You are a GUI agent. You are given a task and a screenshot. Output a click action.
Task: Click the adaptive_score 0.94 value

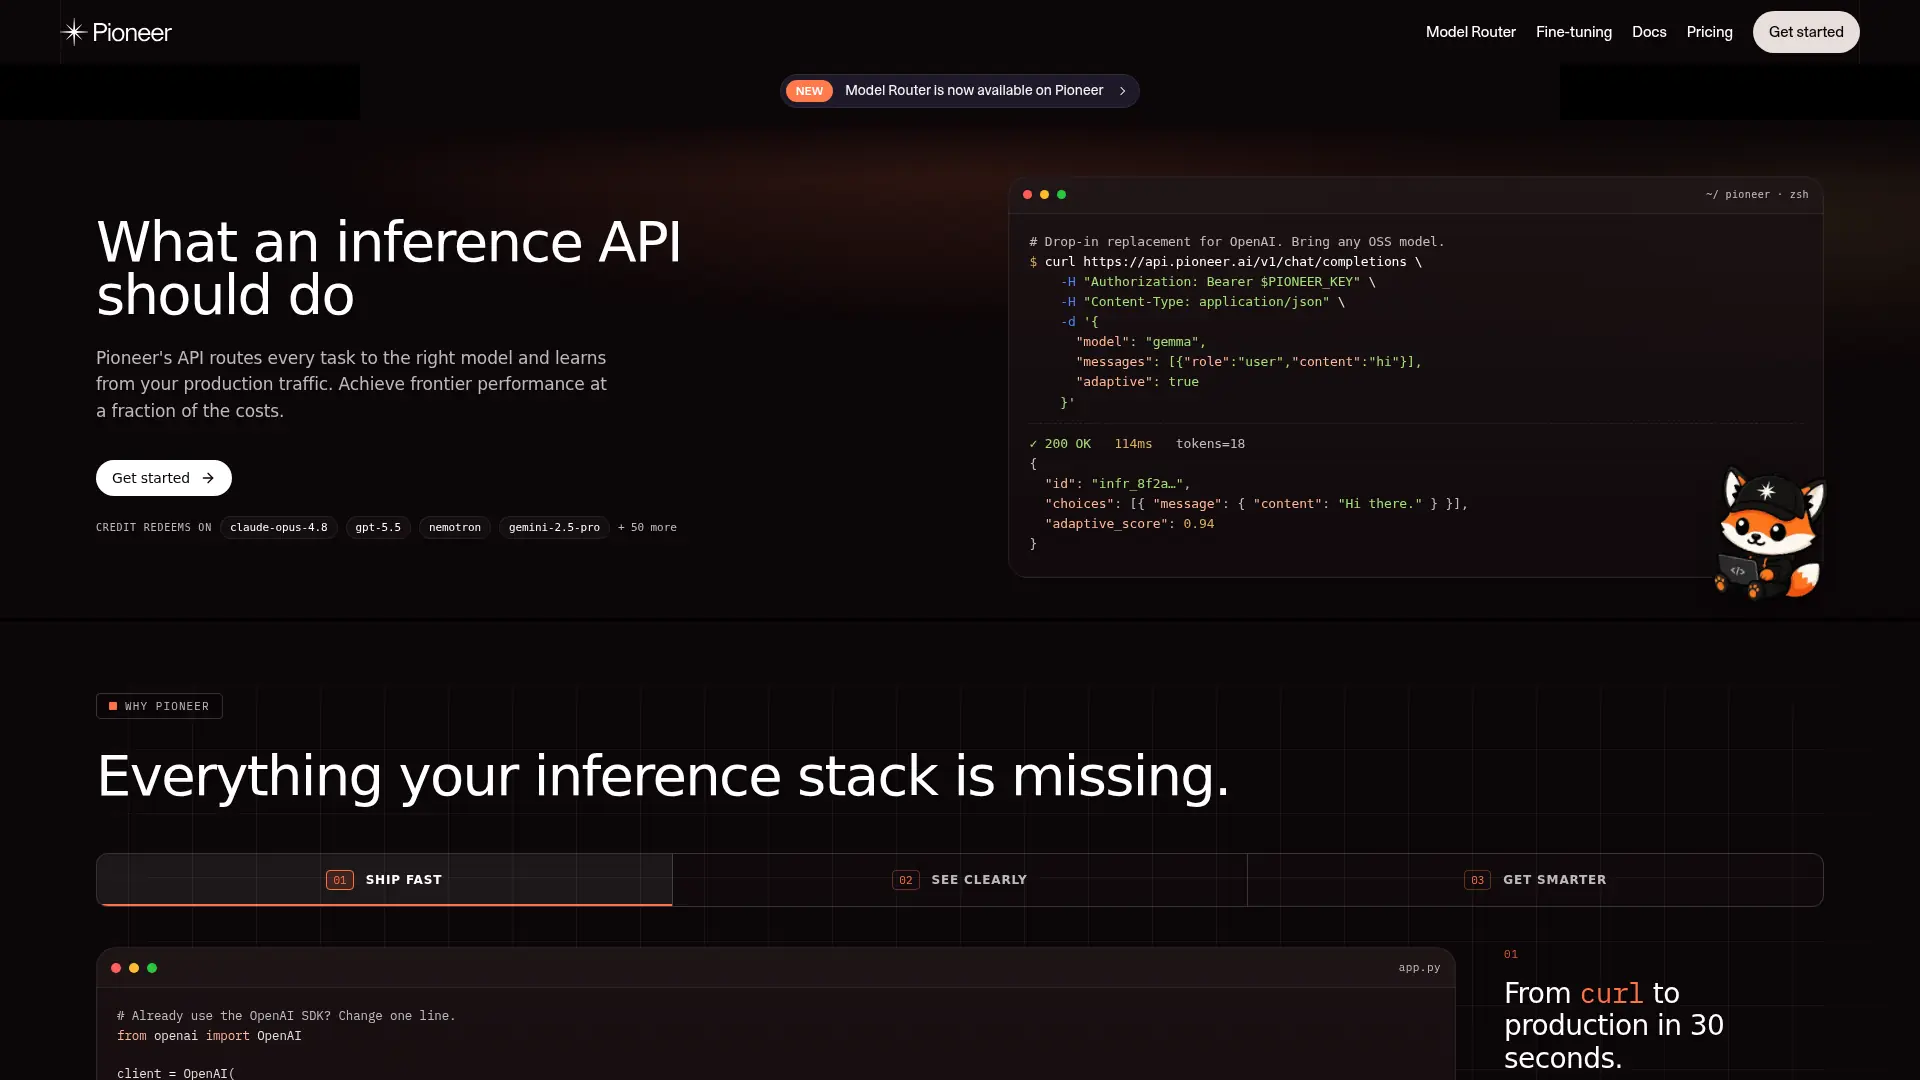pyautogui.click(x=1198, y=524)
